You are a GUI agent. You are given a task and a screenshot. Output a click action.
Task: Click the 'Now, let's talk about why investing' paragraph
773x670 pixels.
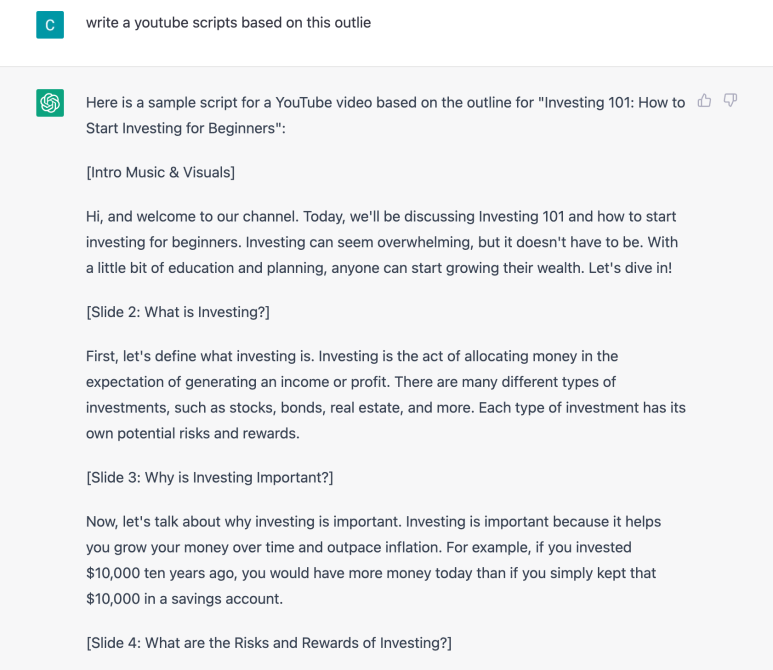point(373,560)
